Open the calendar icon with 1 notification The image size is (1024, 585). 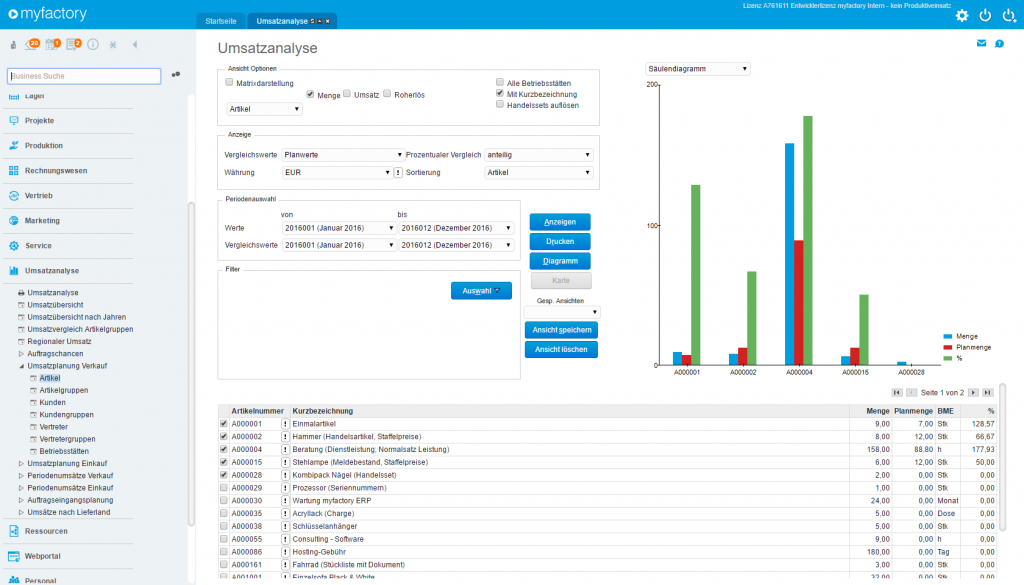pyautogui.click(x=51, y=44)
